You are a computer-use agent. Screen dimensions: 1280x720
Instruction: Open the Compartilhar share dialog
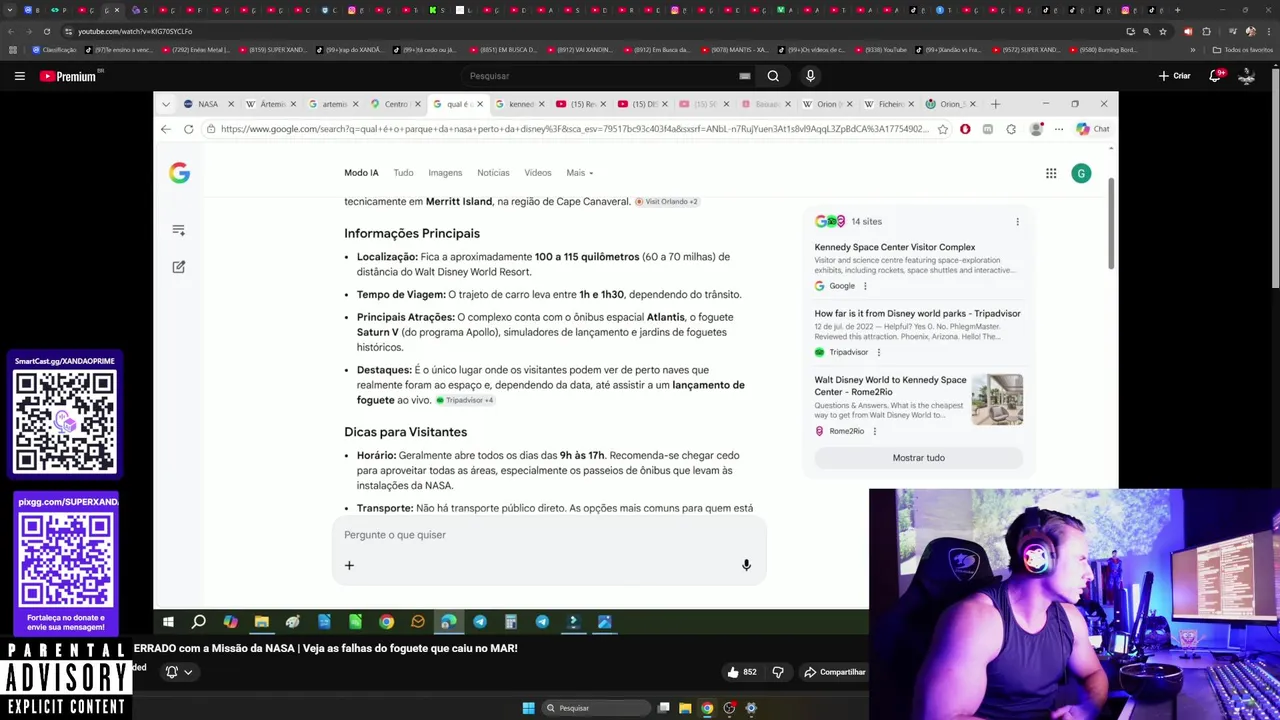point(835,672)
